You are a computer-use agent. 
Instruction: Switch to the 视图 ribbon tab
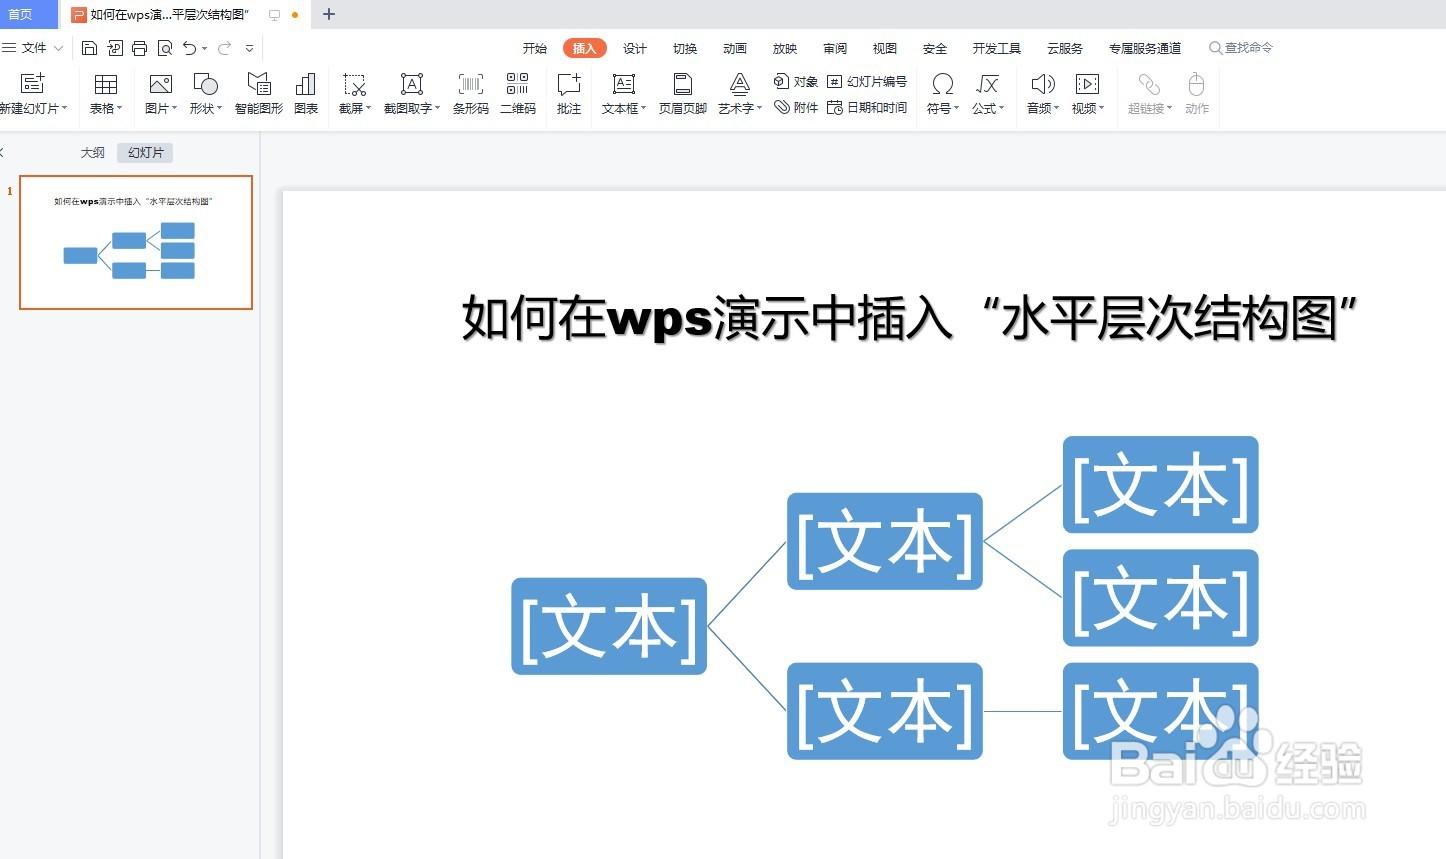point(885,48)
